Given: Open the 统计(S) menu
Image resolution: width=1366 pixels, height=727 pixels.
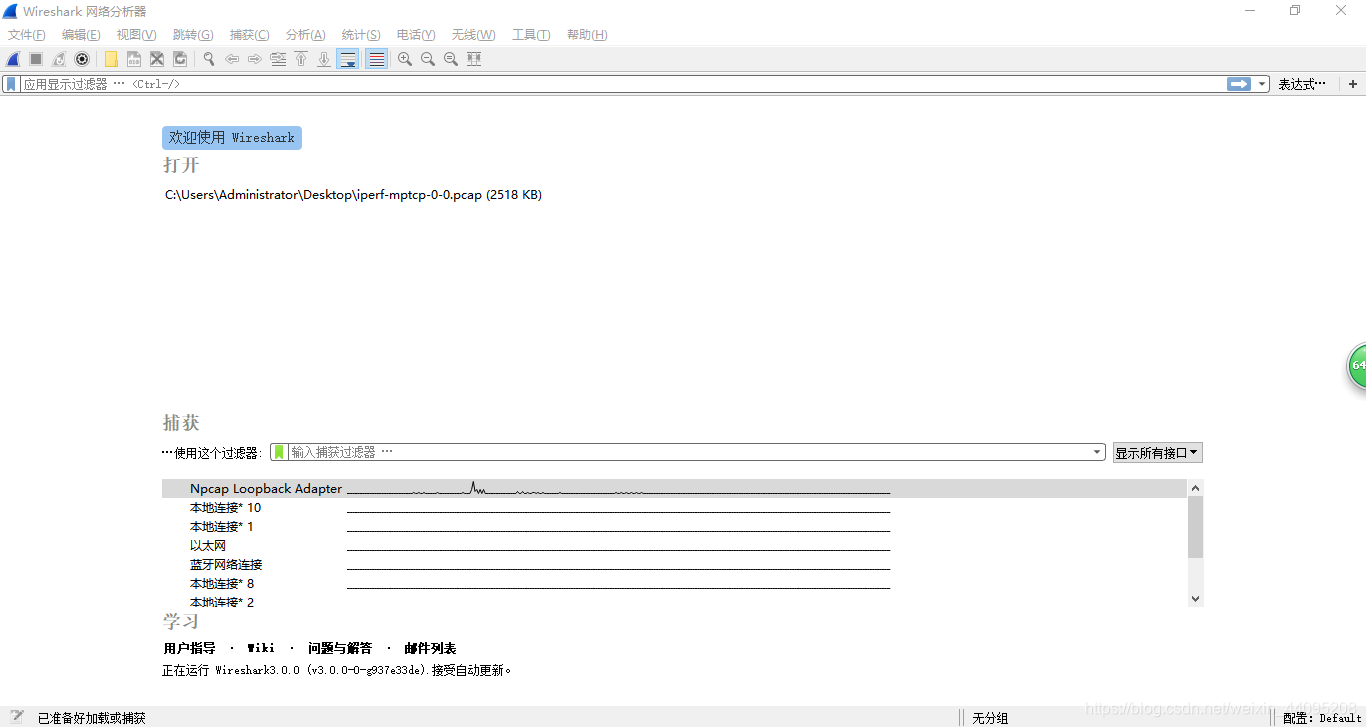Looking at the screenshot, I should (361, 35).
